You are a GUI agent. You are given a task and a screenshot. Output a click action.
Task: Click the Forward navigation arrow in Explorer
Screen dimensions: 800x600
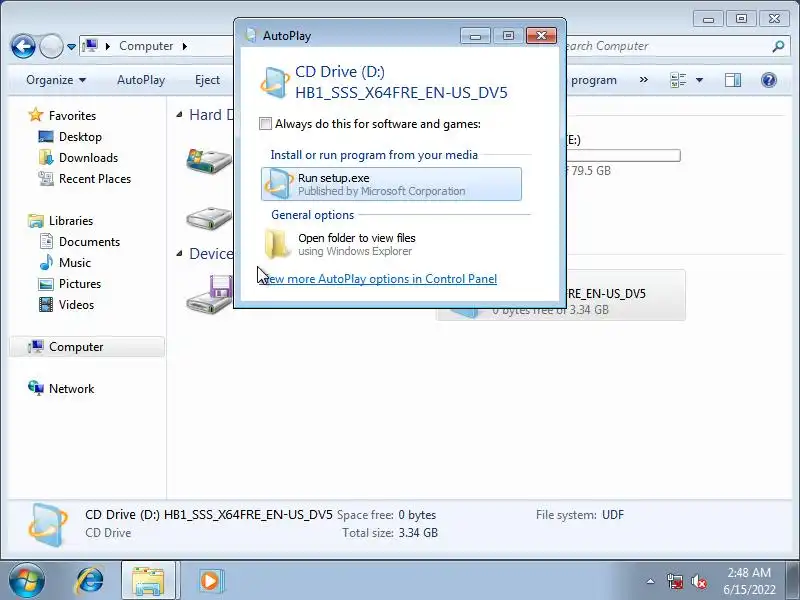point(51,46)
